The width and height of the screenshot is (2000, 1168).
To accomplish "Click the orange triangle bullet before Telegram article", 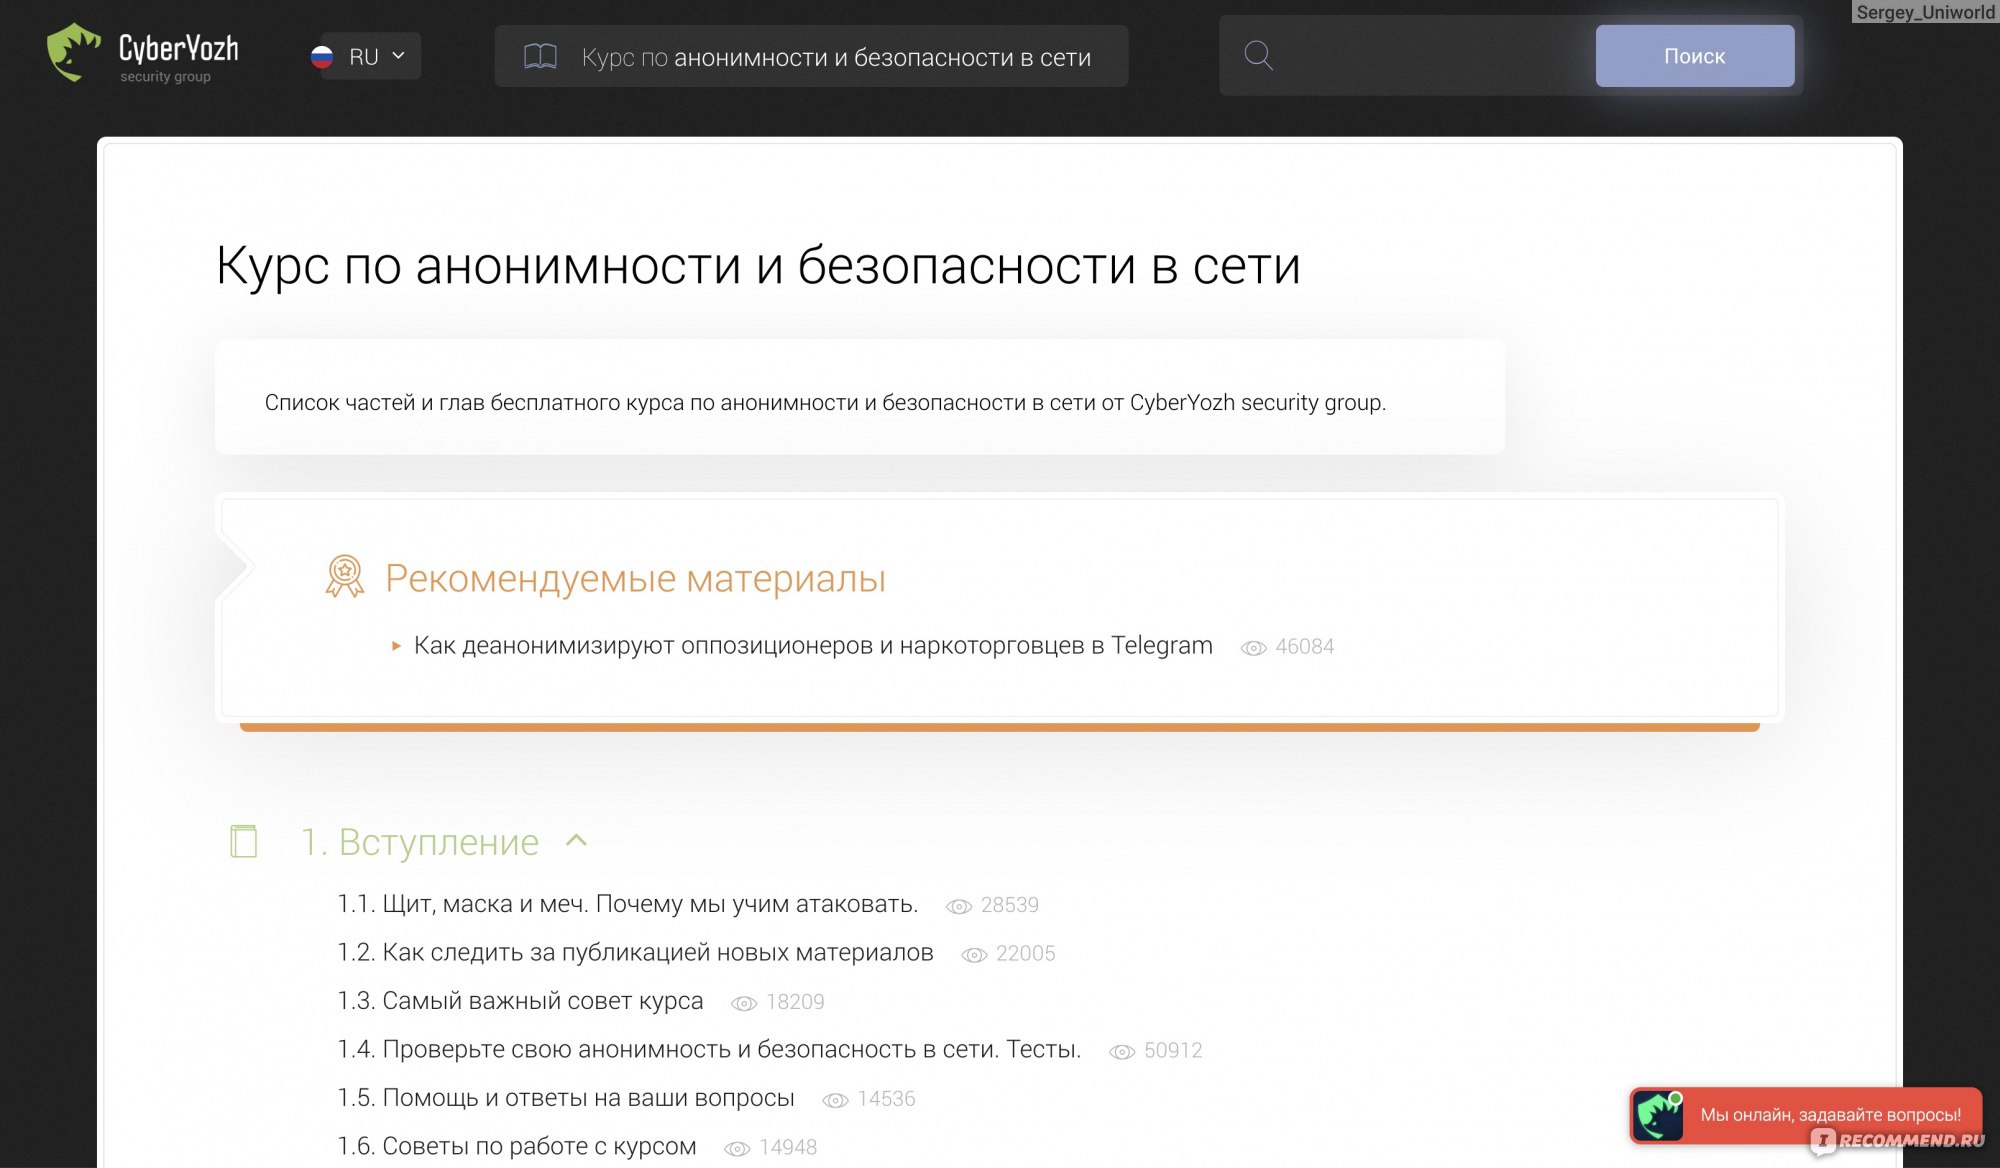I will point(396,647).
